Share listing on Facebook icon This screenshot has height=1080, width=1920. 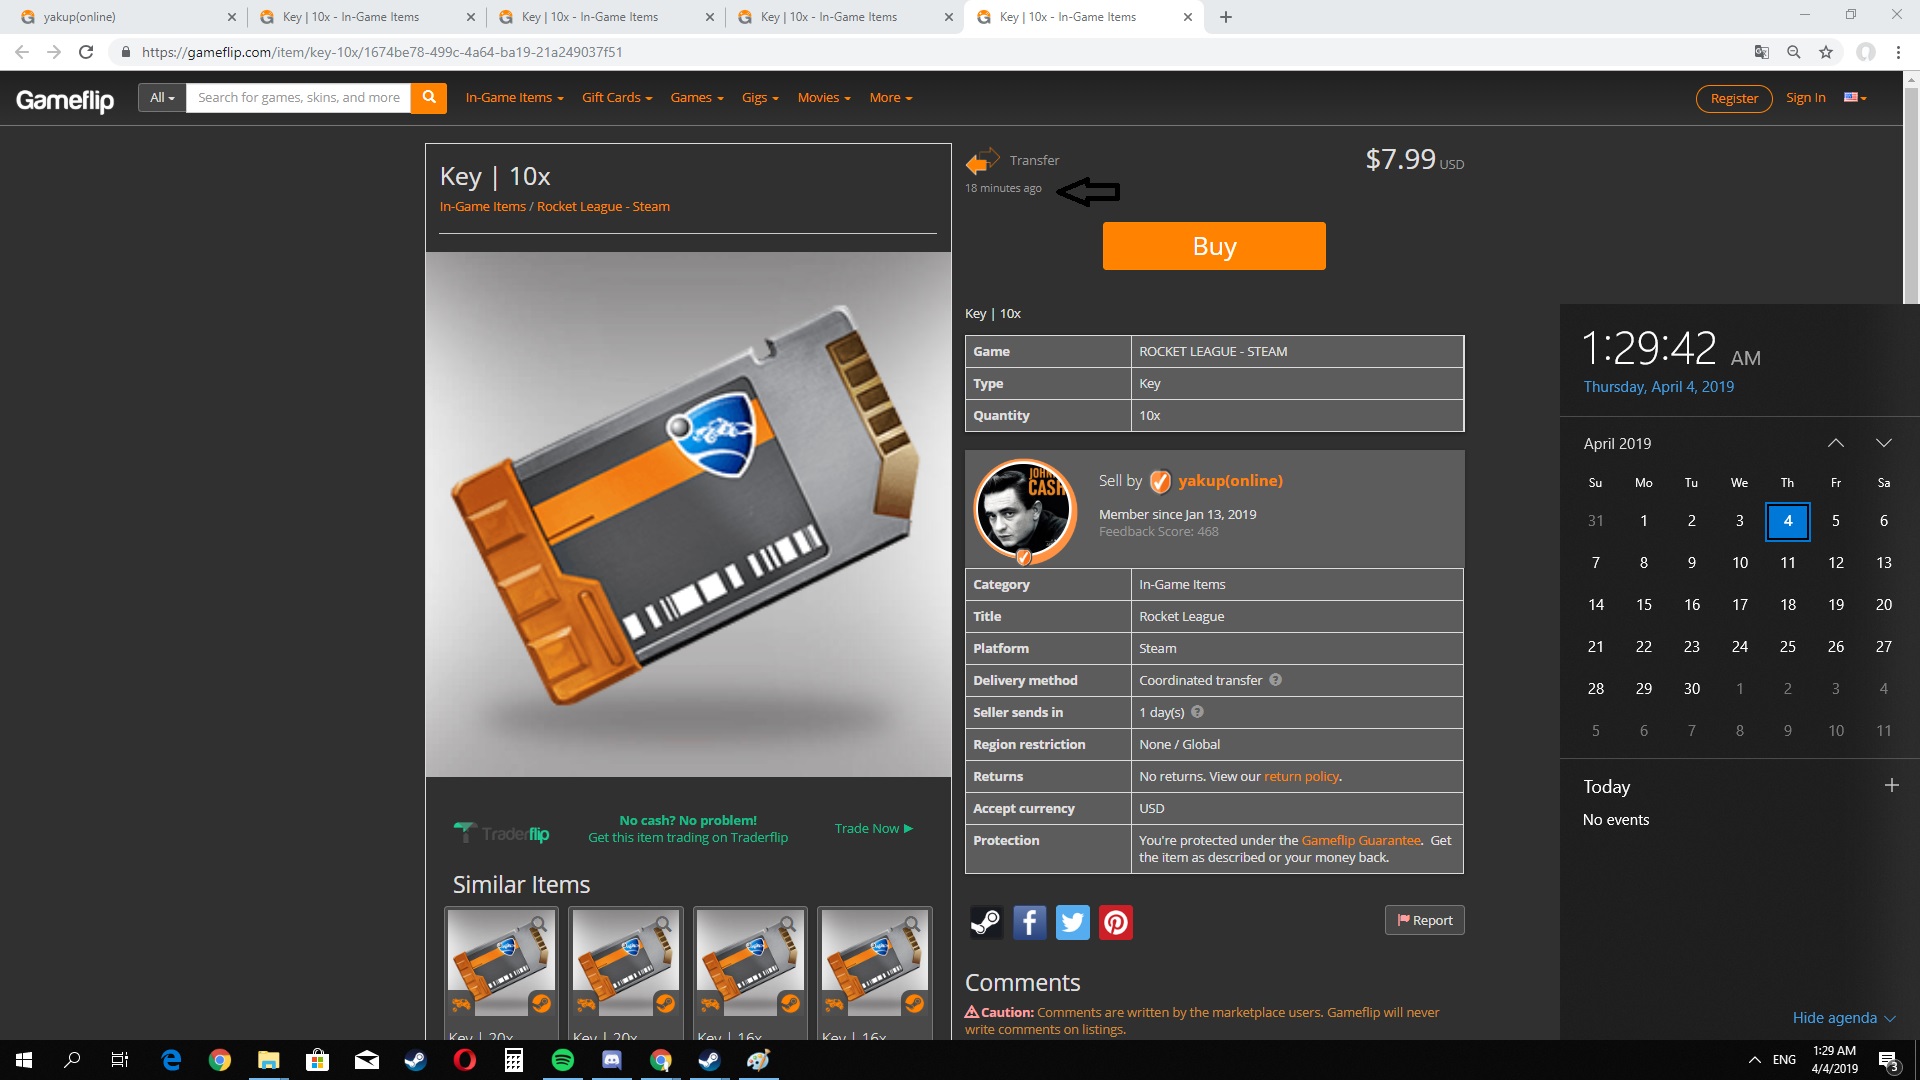pyautogui.click(x=1029, y=922)
